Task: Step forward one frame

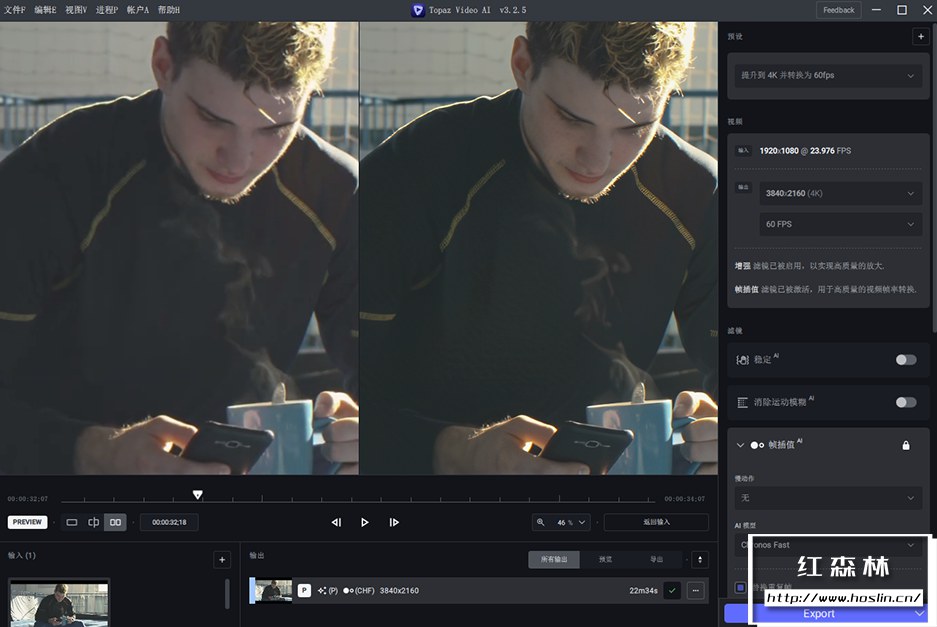Action: tap(394, 522)
